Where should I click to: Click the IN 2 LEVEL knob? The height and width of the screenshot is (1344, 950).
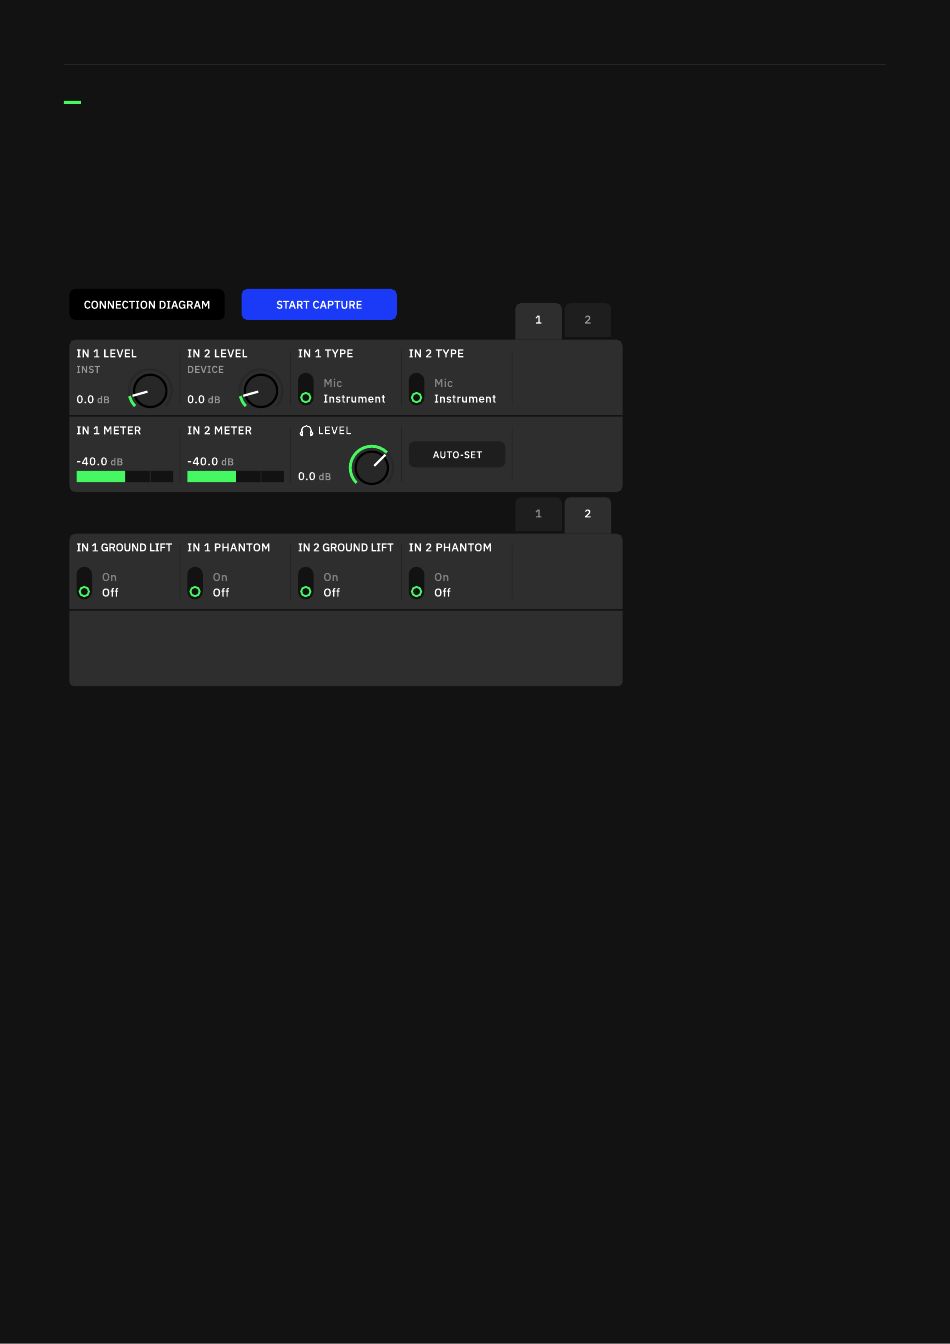[x=260, y=390]
